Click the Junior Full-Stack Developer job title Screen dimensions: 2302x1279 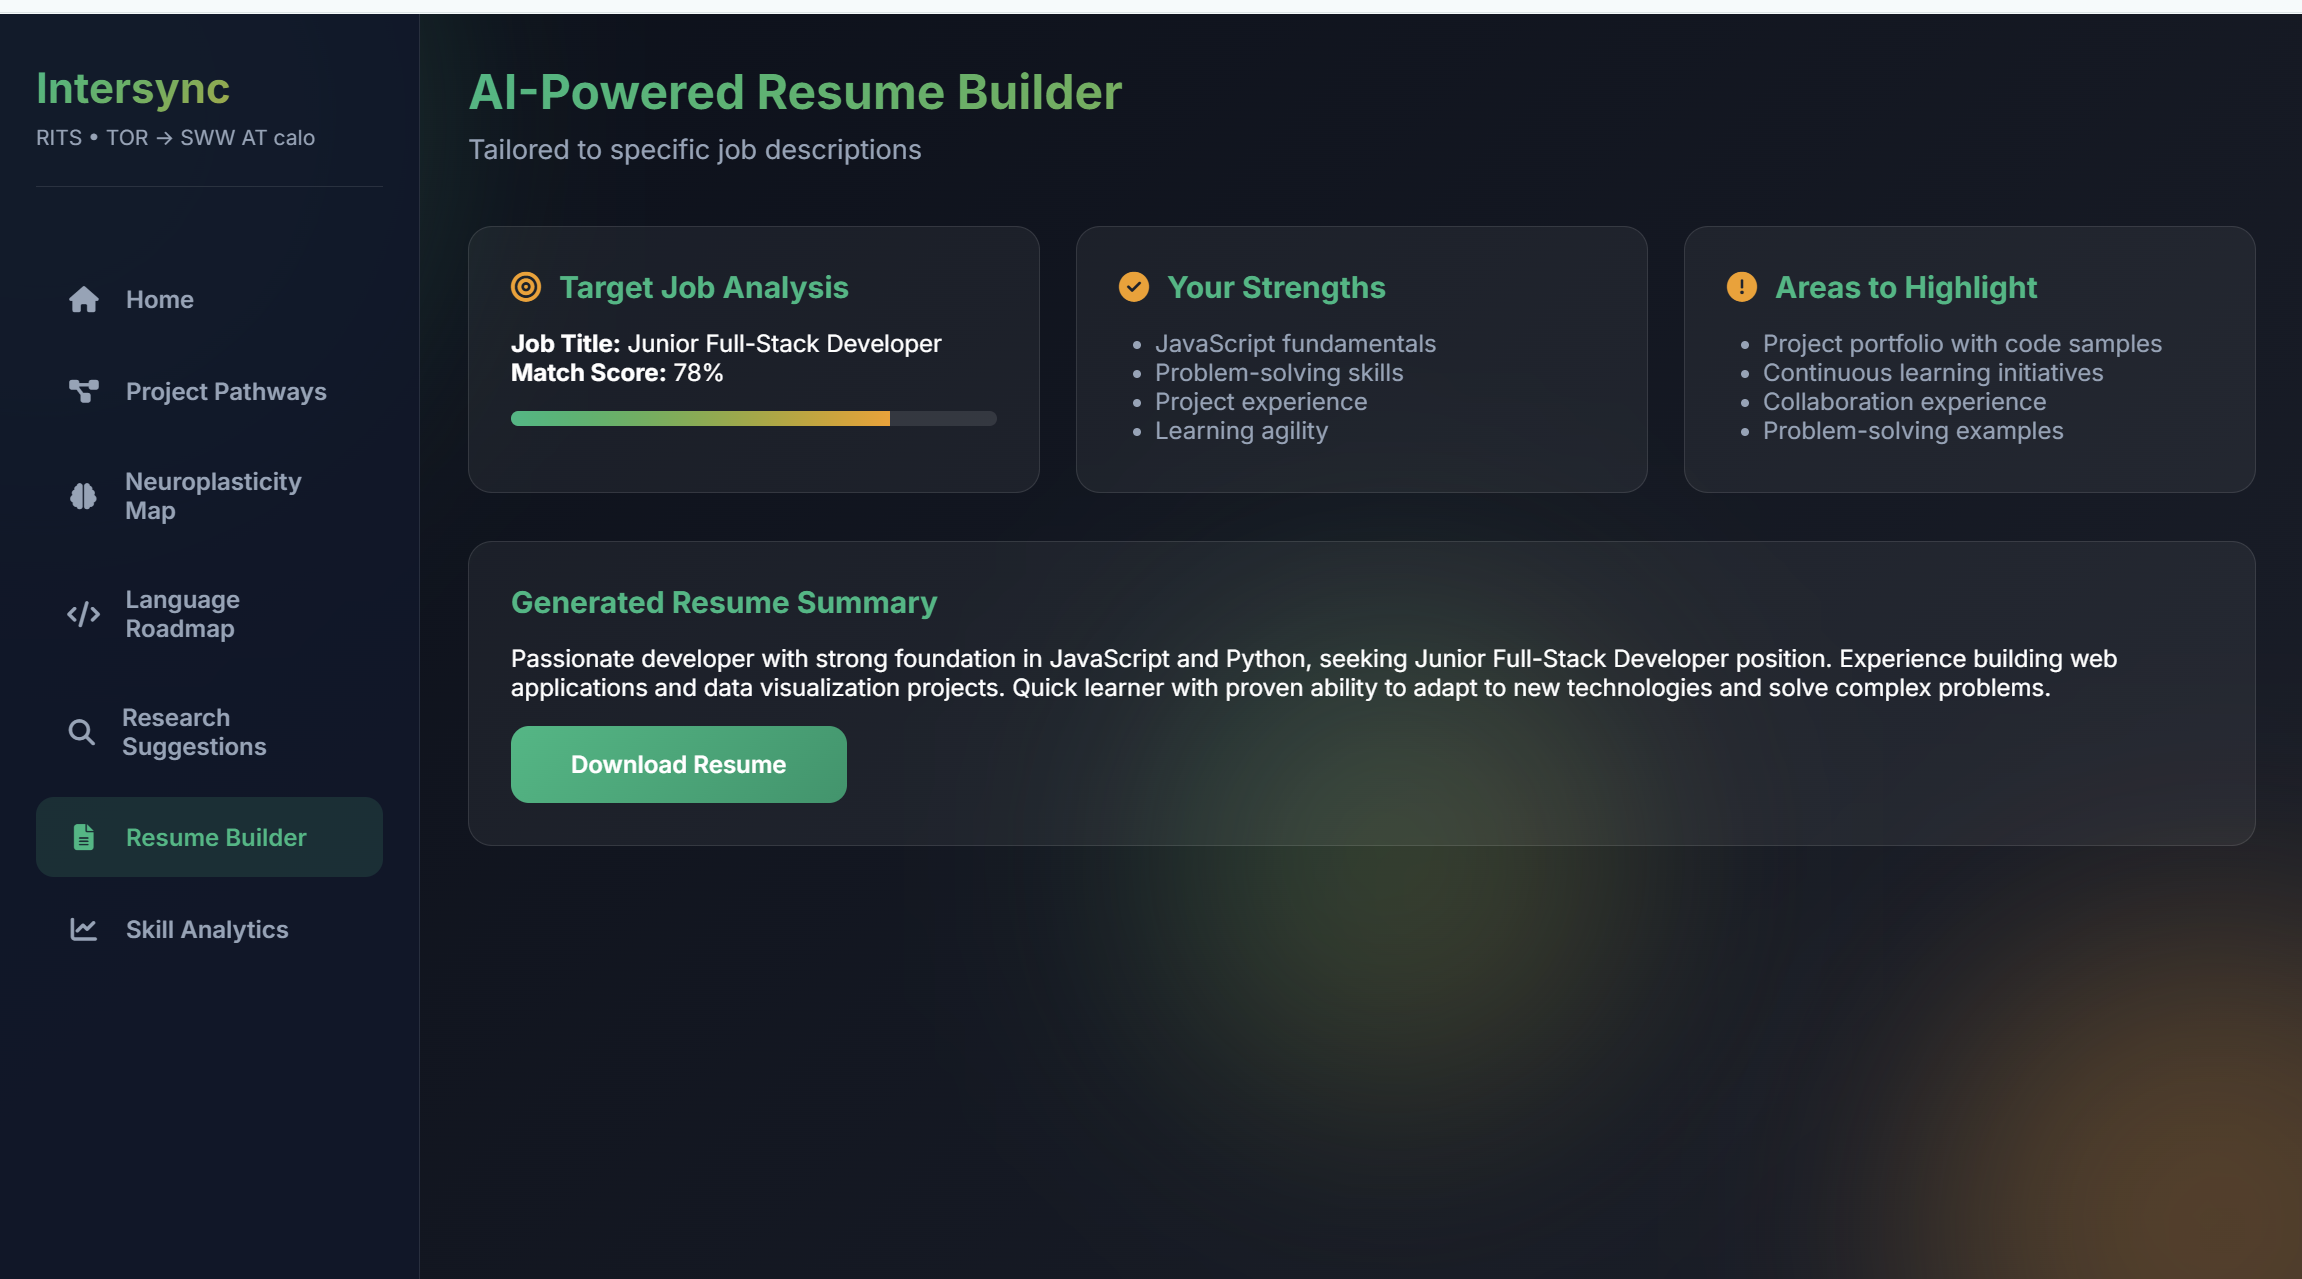point(784,343)
